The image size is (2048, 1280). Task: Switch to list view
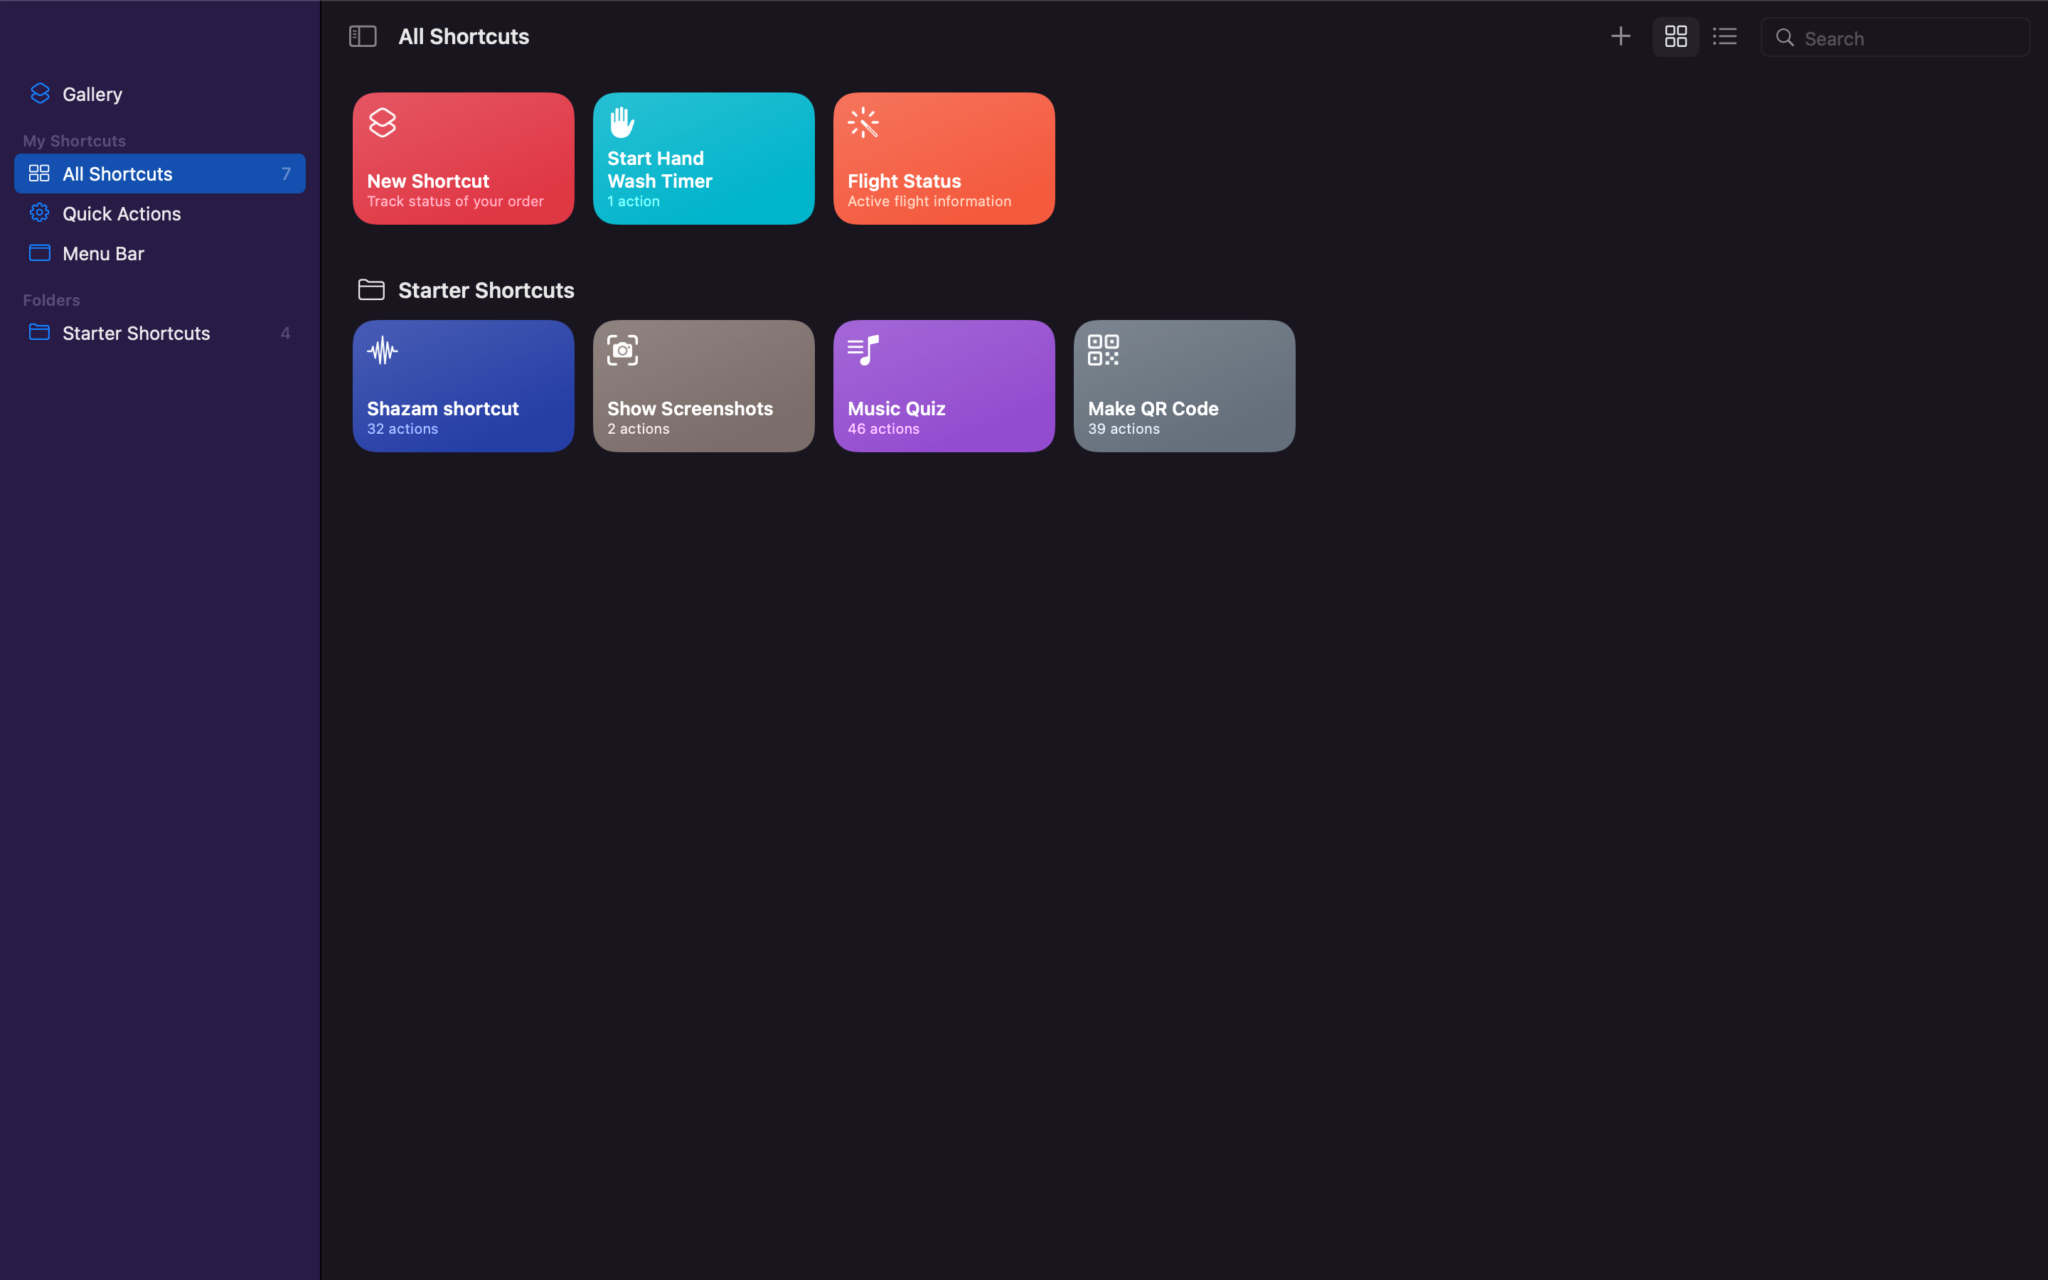pyautogui.click(x=1724, y=37)
